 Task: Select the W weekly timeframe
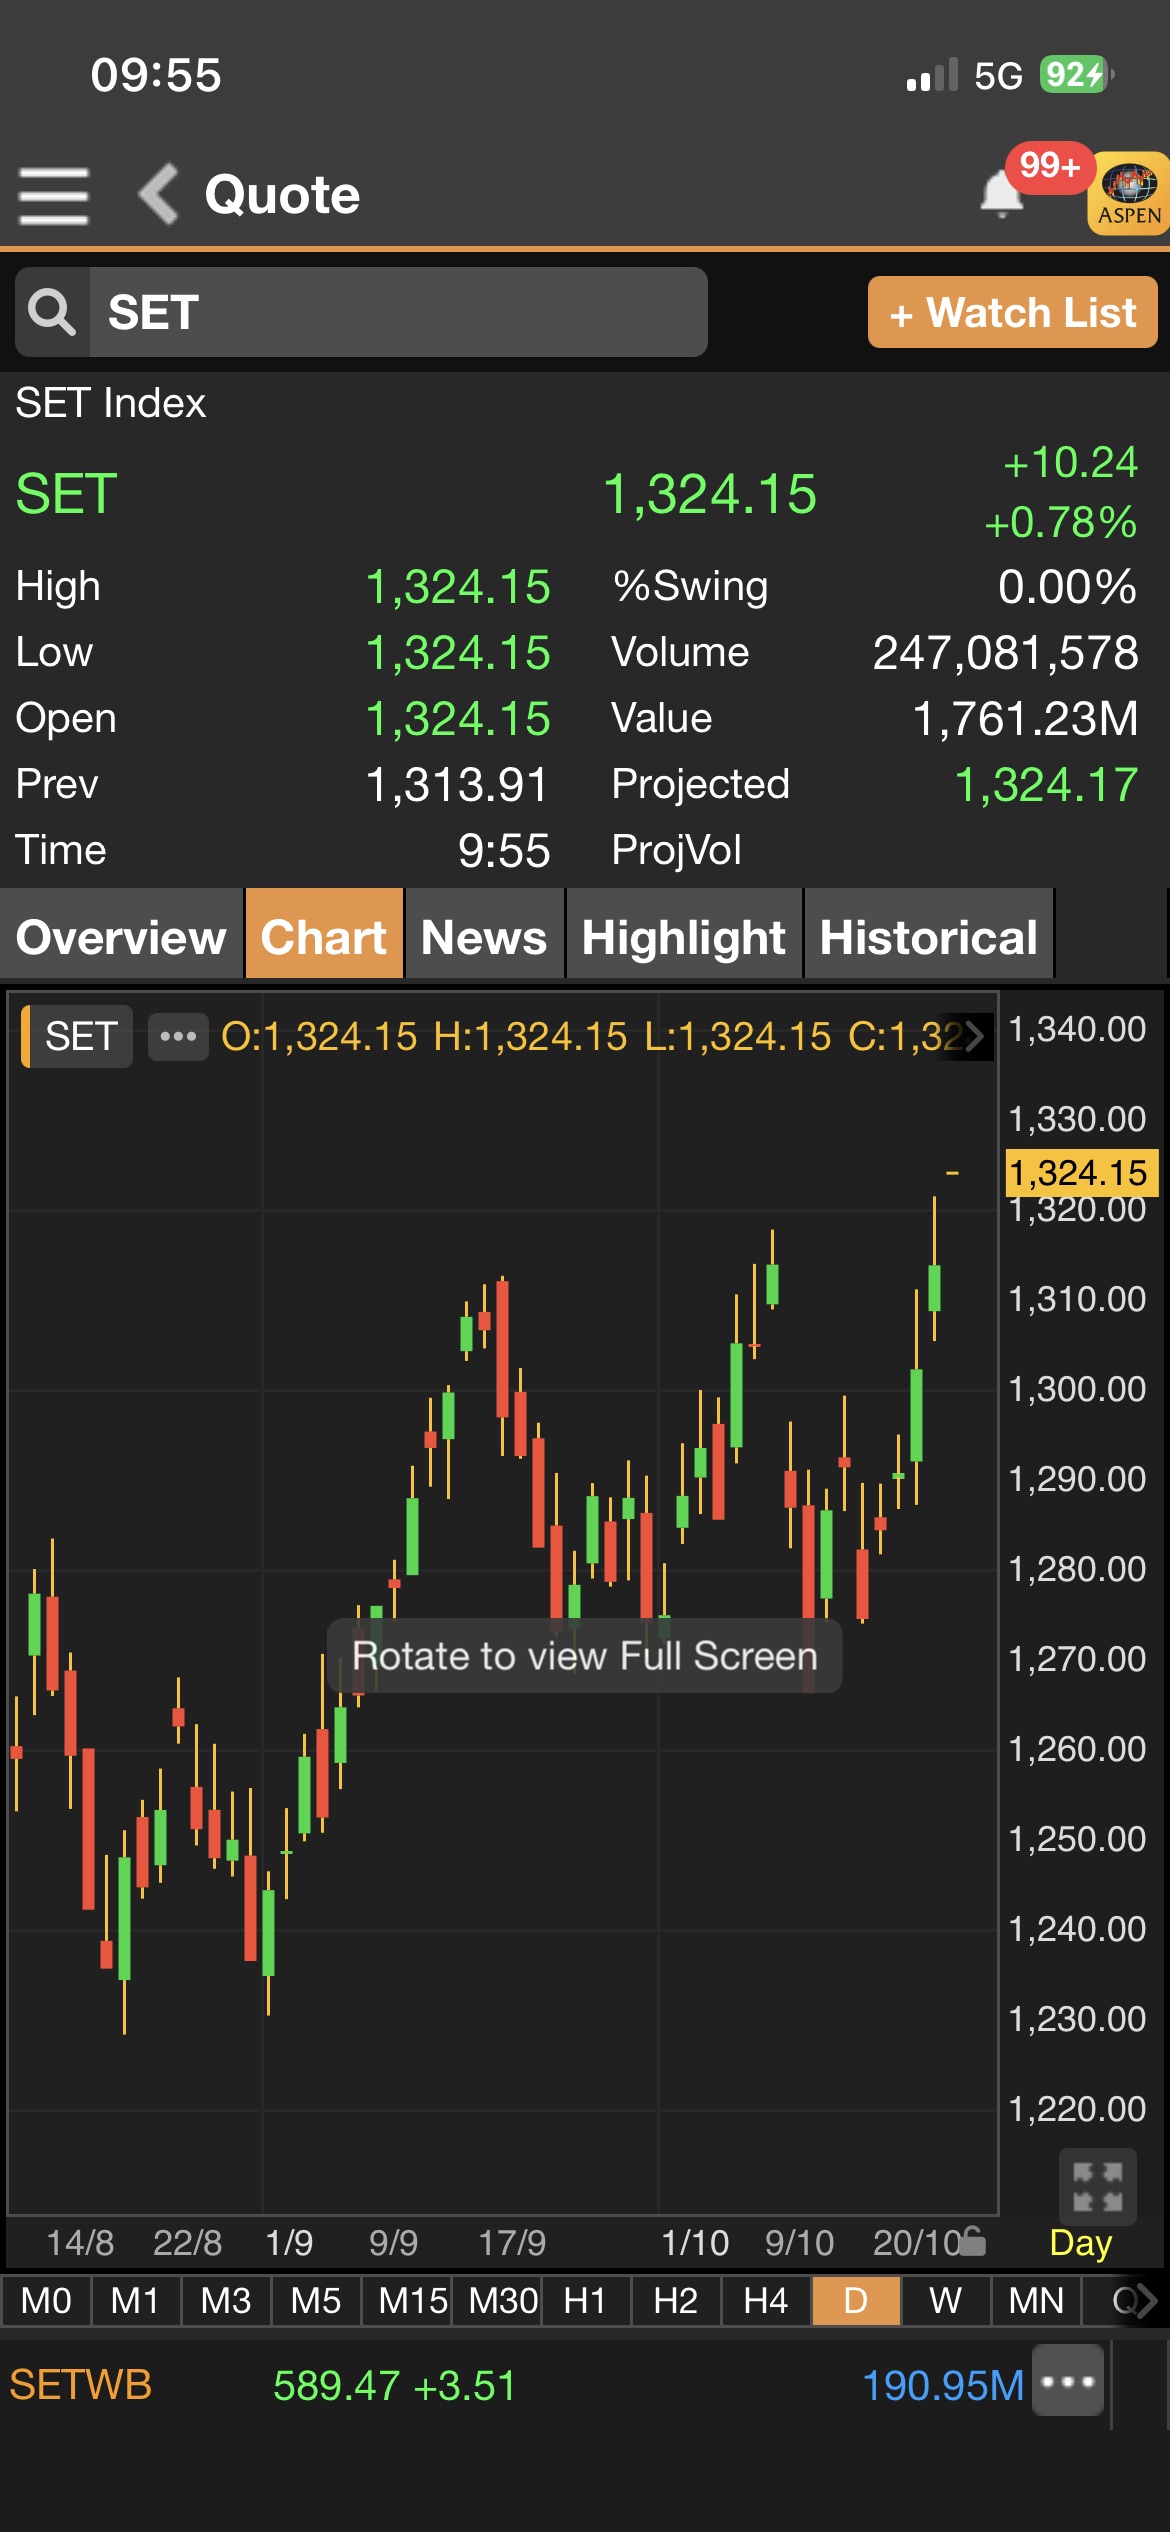click(945, 2301)
